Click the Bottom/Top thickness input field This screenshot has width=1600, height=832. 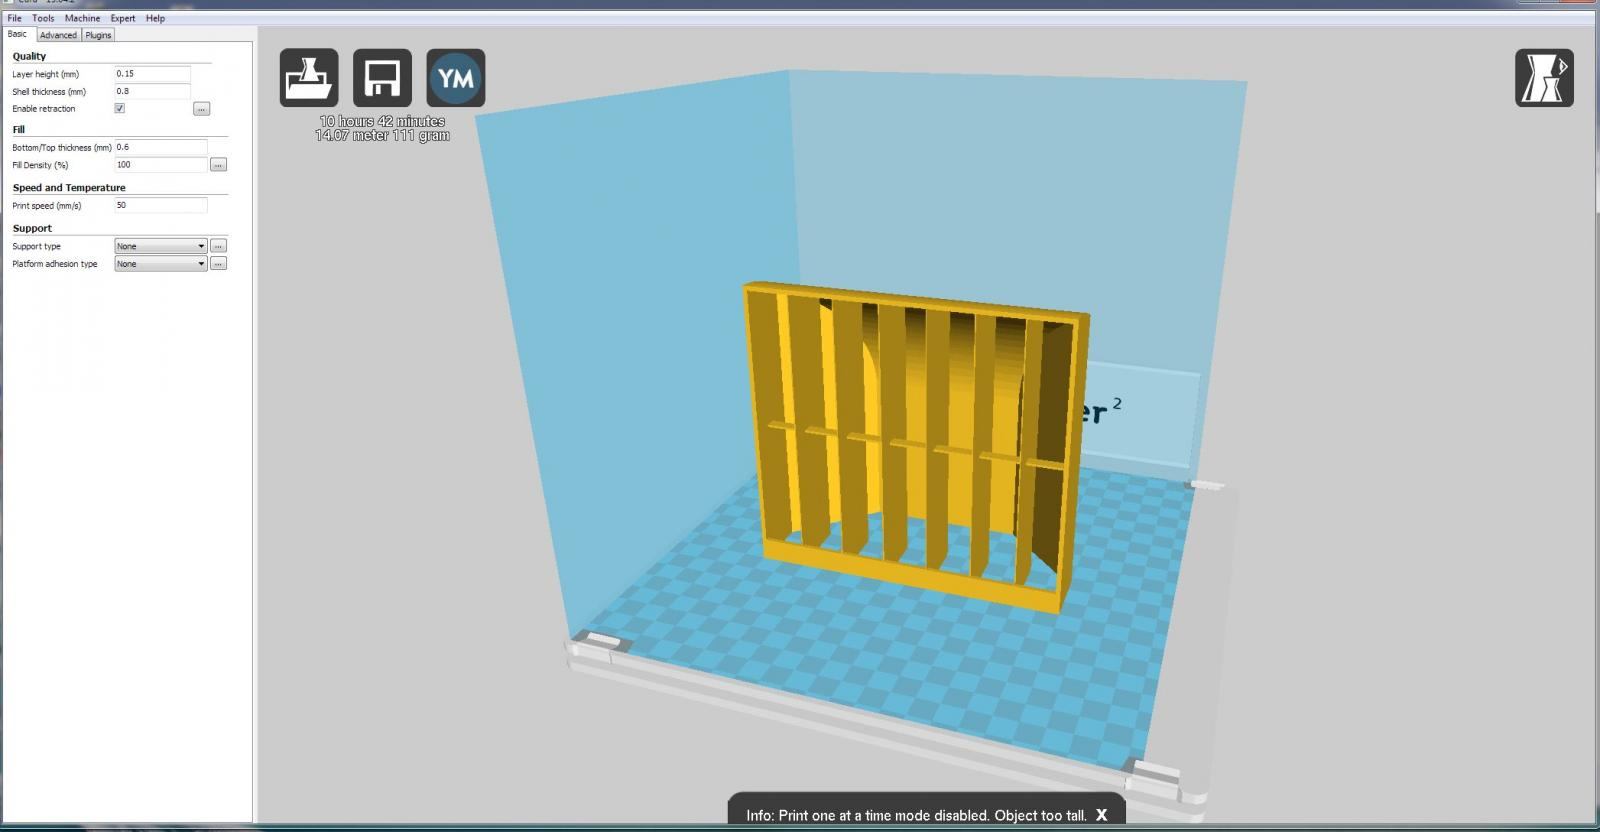pyautogui.click(x=161, y=147)
